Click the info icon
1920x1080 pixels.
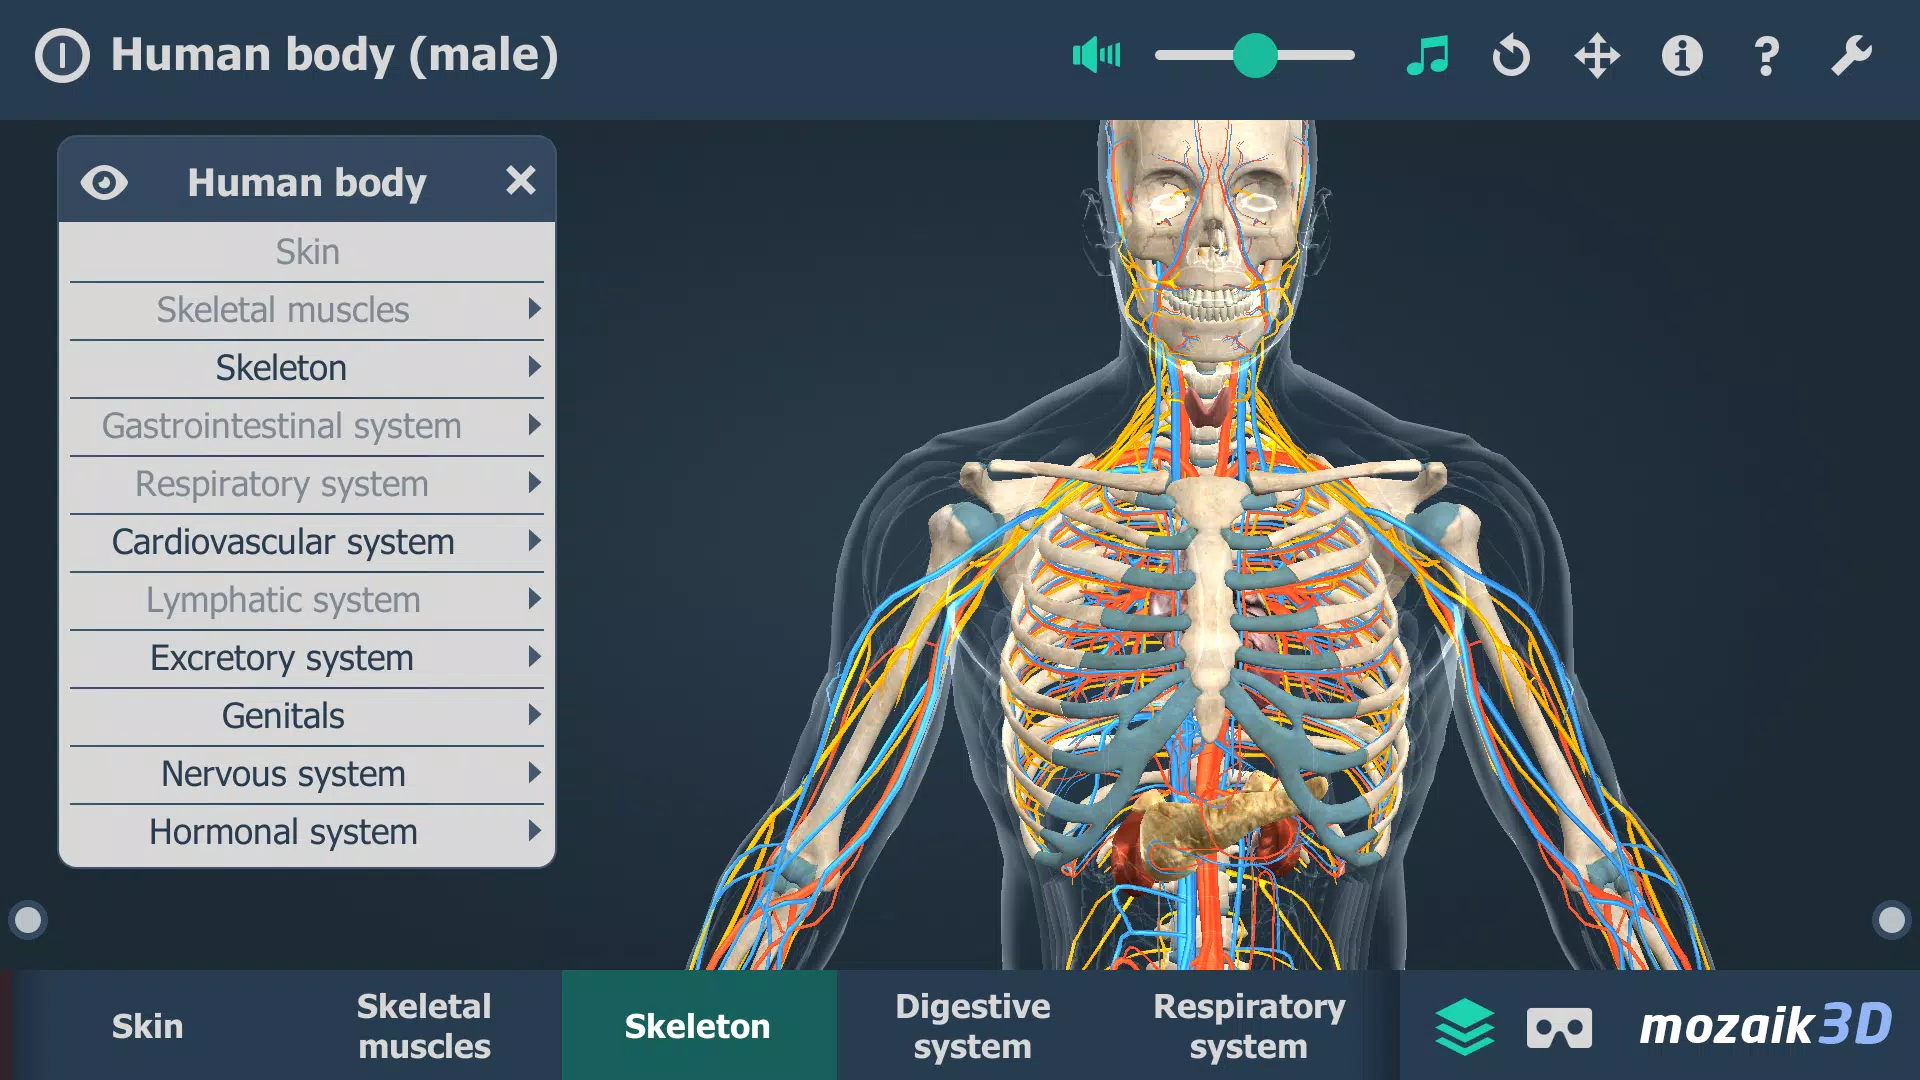click(1679, 54)
